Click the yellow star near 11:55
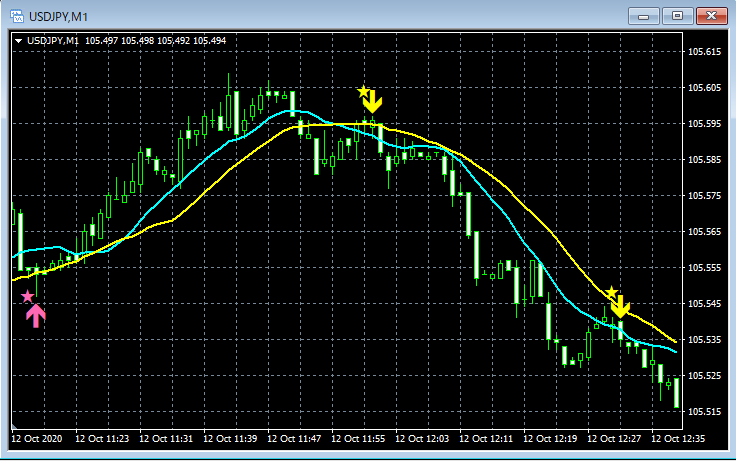The height and width of the screenshot is (461, 736). tap(363, 91)
